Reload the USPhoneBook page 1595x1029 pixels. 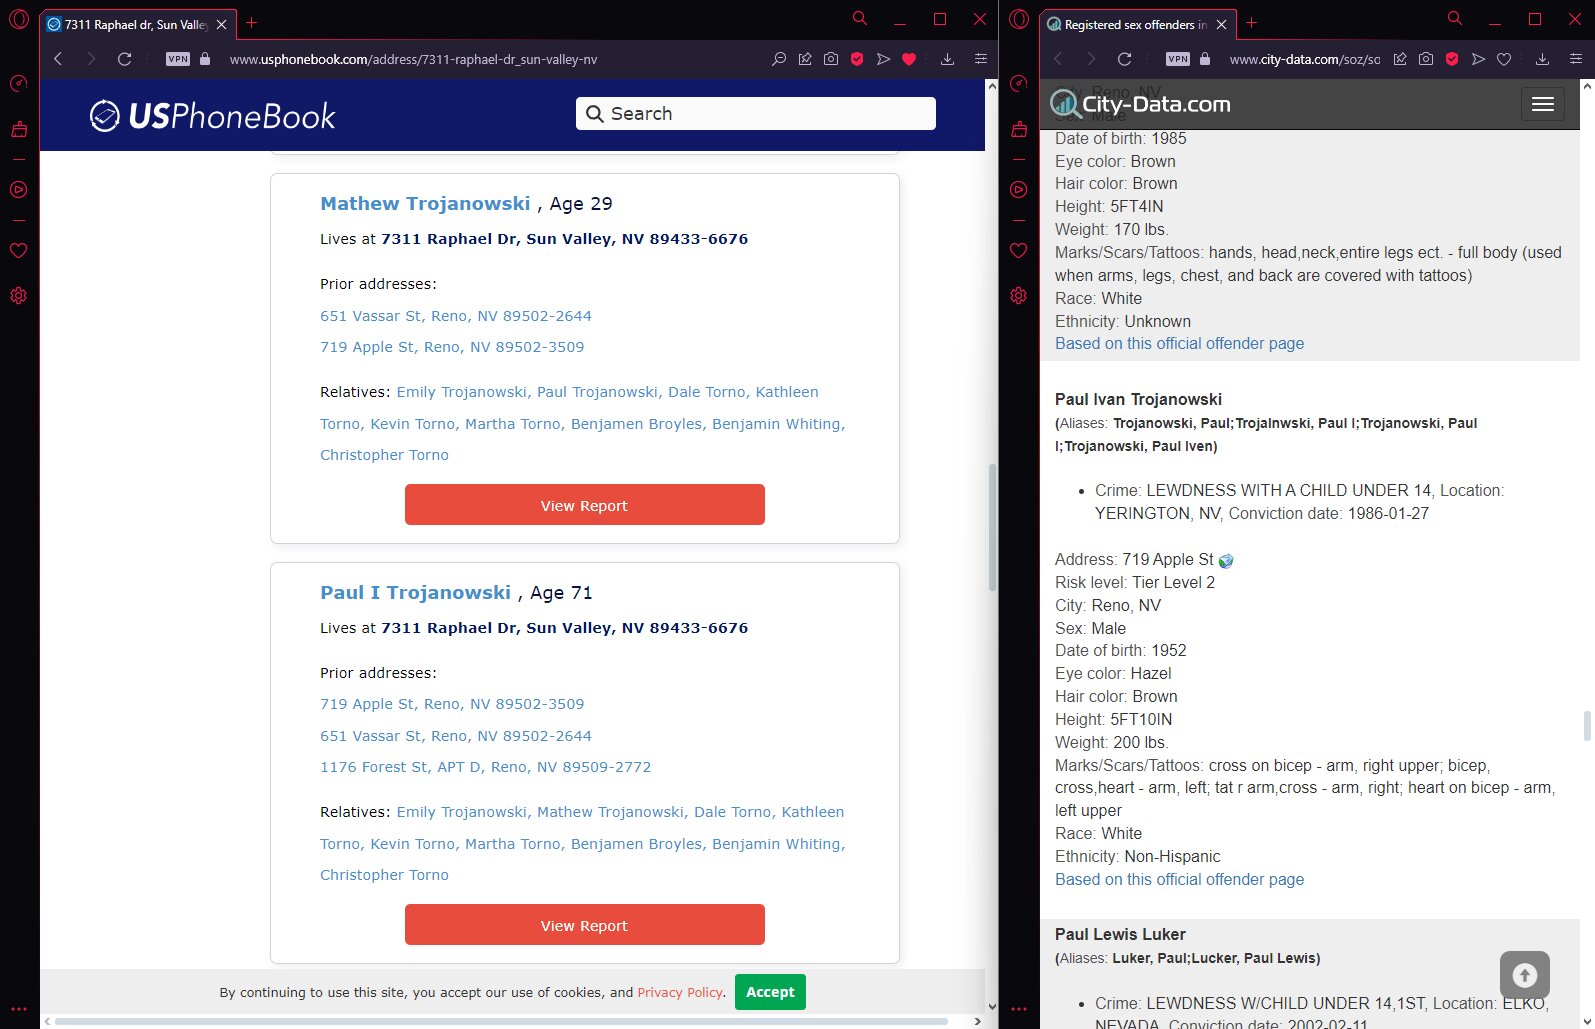pos(124,59)
